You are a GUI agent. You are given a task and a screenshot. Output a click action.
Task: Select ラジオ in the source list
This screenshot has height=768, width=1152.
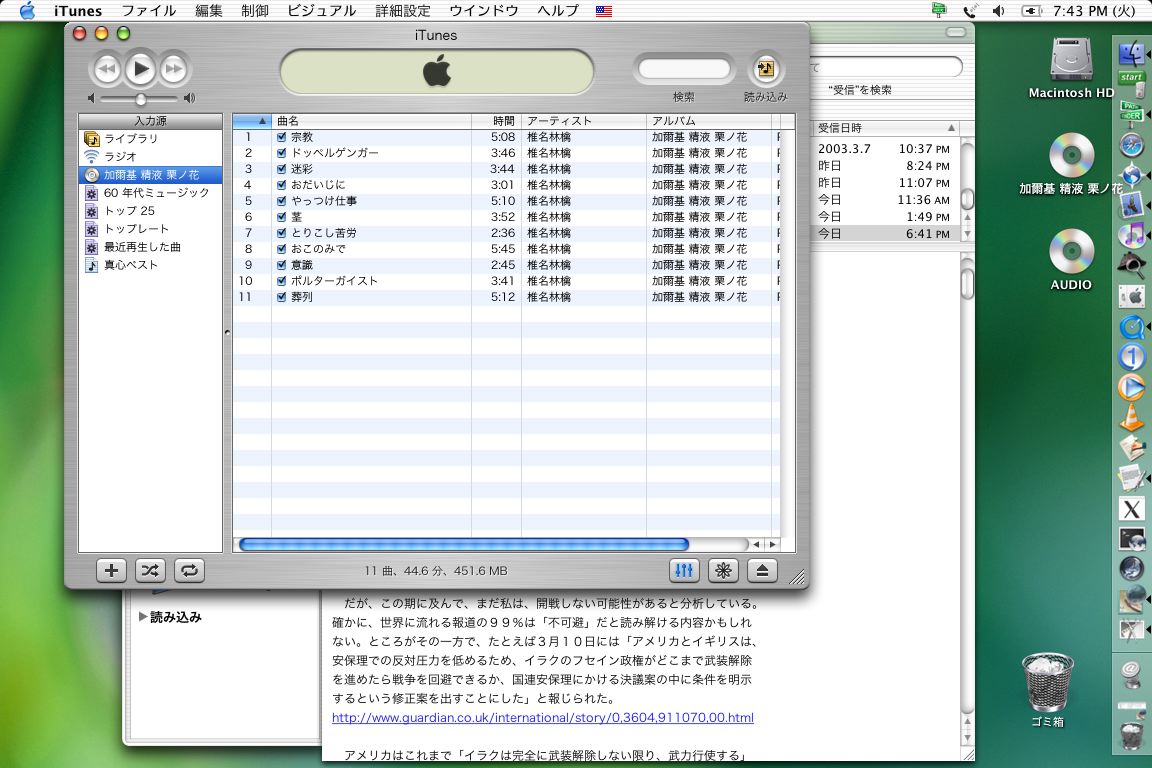tap(150, 157)
